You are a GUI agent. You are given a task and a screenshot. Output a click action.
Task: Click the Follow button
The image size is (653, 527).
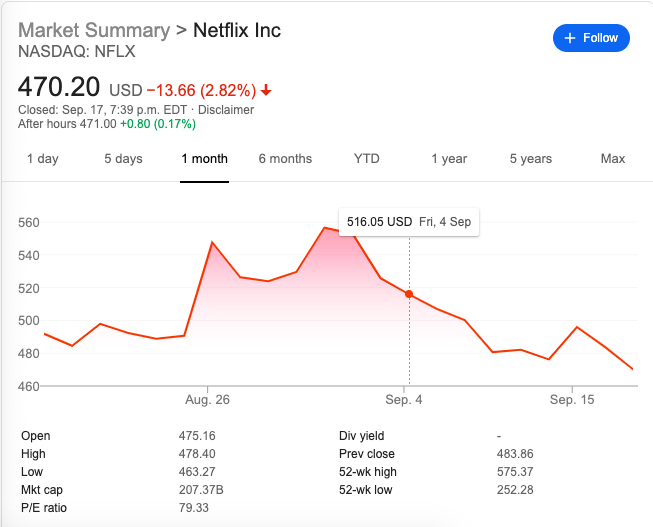pos(591,38)
